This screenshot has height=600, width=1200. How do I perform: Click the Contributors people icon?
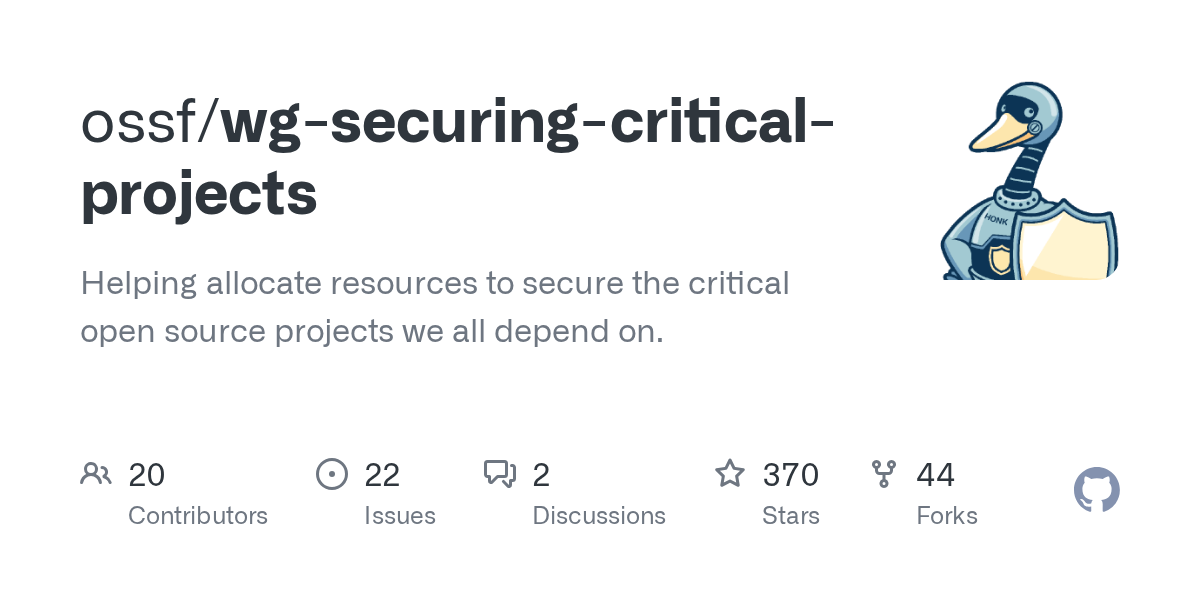pyautogui.click(x=96, y=473)
